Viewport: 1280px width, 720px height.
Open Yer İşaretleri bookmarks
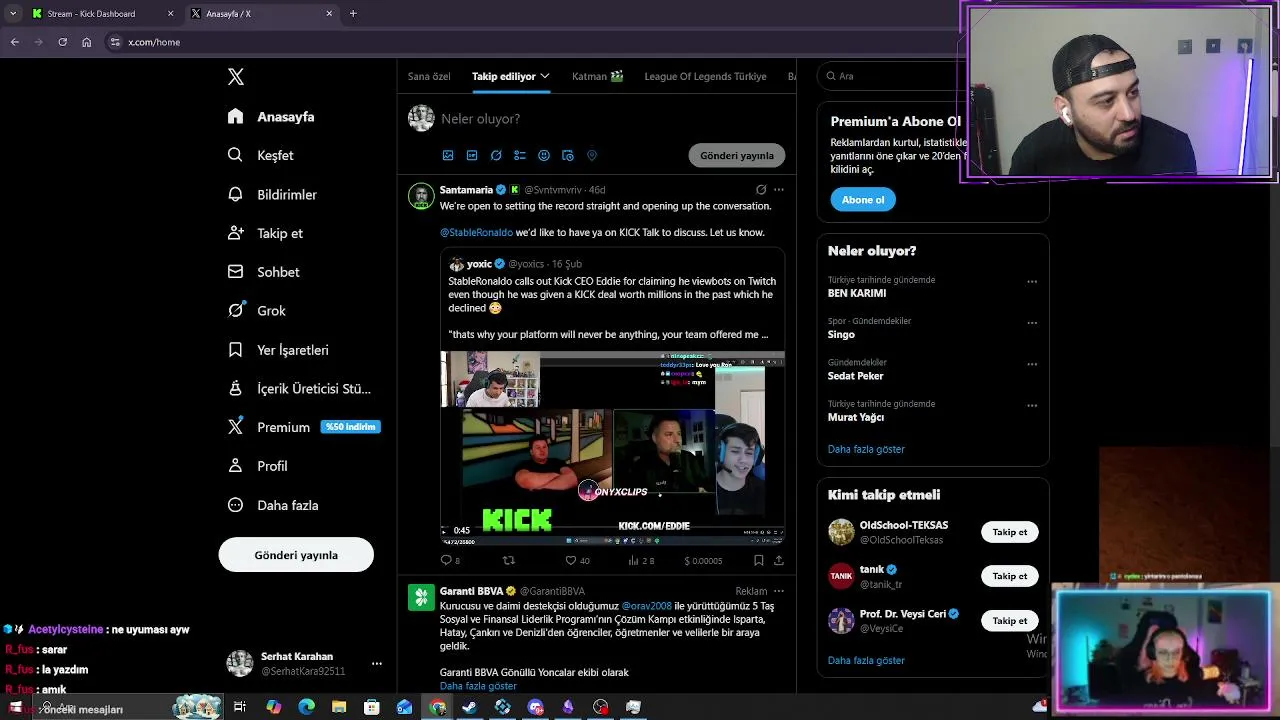(278, 350)
